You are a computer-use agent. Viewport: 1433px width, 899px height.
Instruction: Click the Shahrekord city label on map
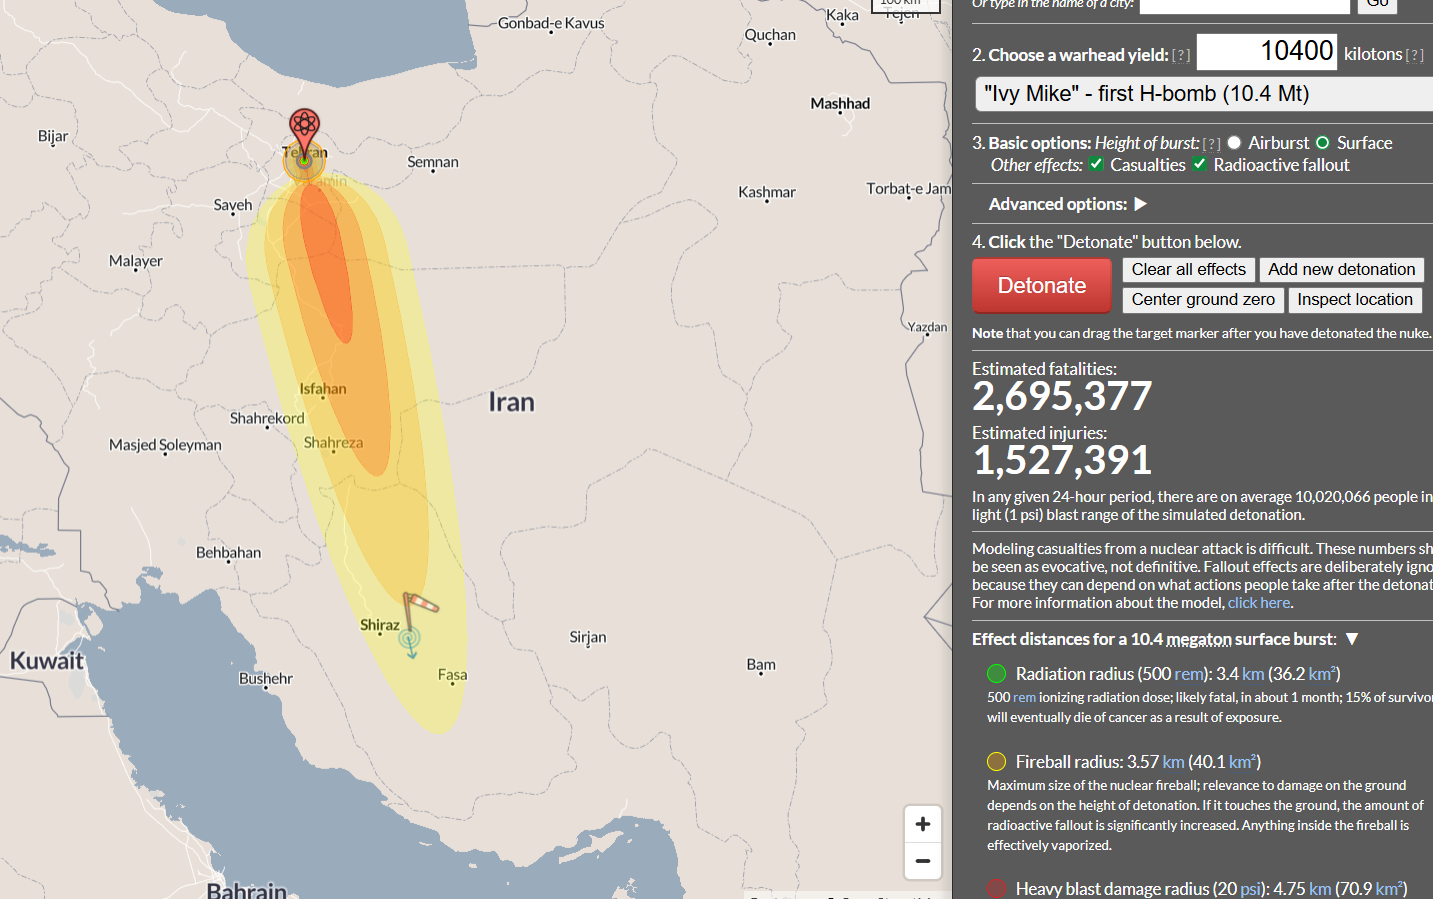(x=267, y=418)
